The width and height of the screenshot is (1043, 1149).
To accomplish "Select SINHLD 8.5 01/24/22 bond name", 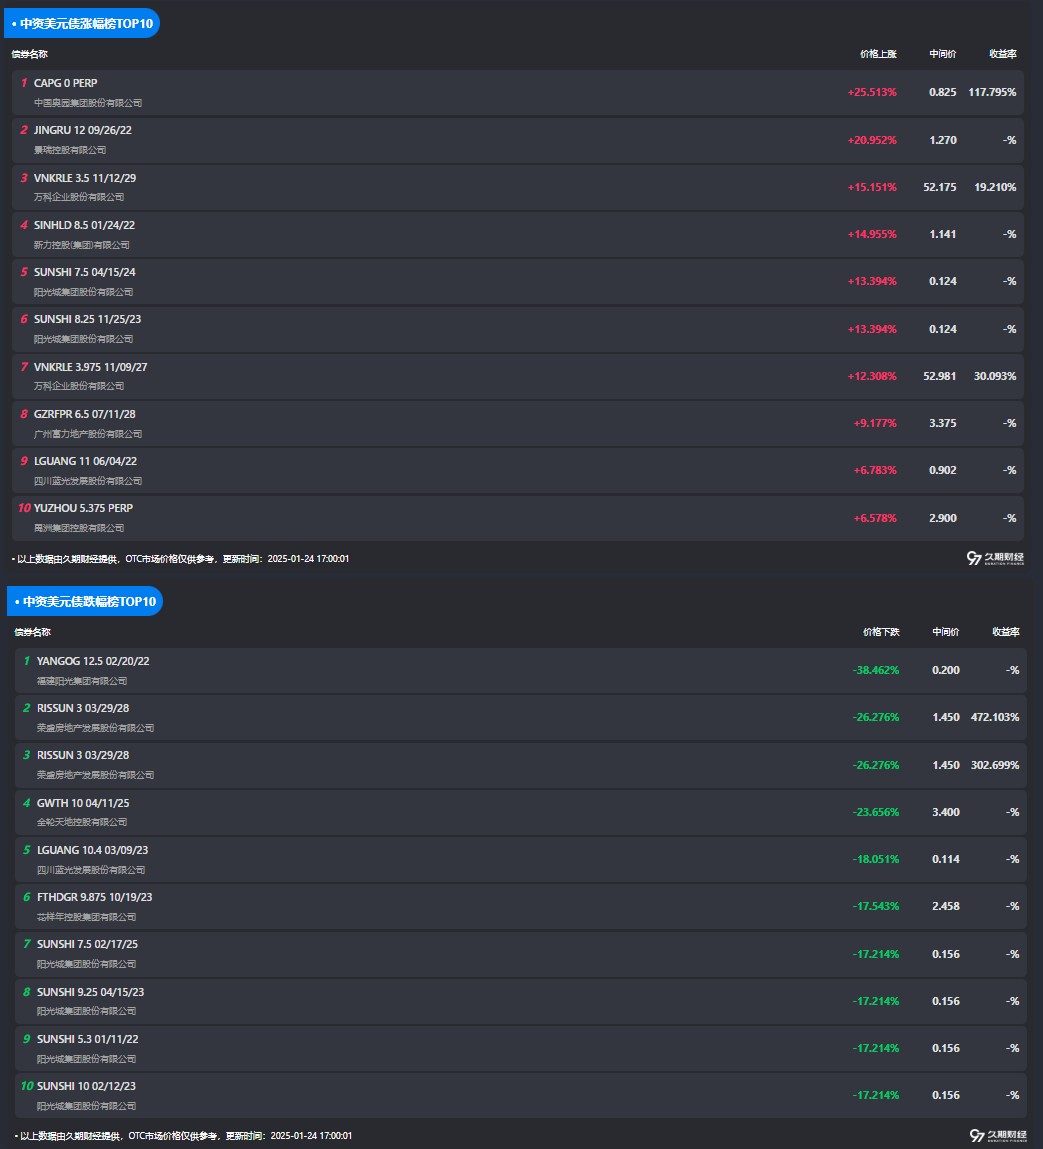I will tap(84, 225).
